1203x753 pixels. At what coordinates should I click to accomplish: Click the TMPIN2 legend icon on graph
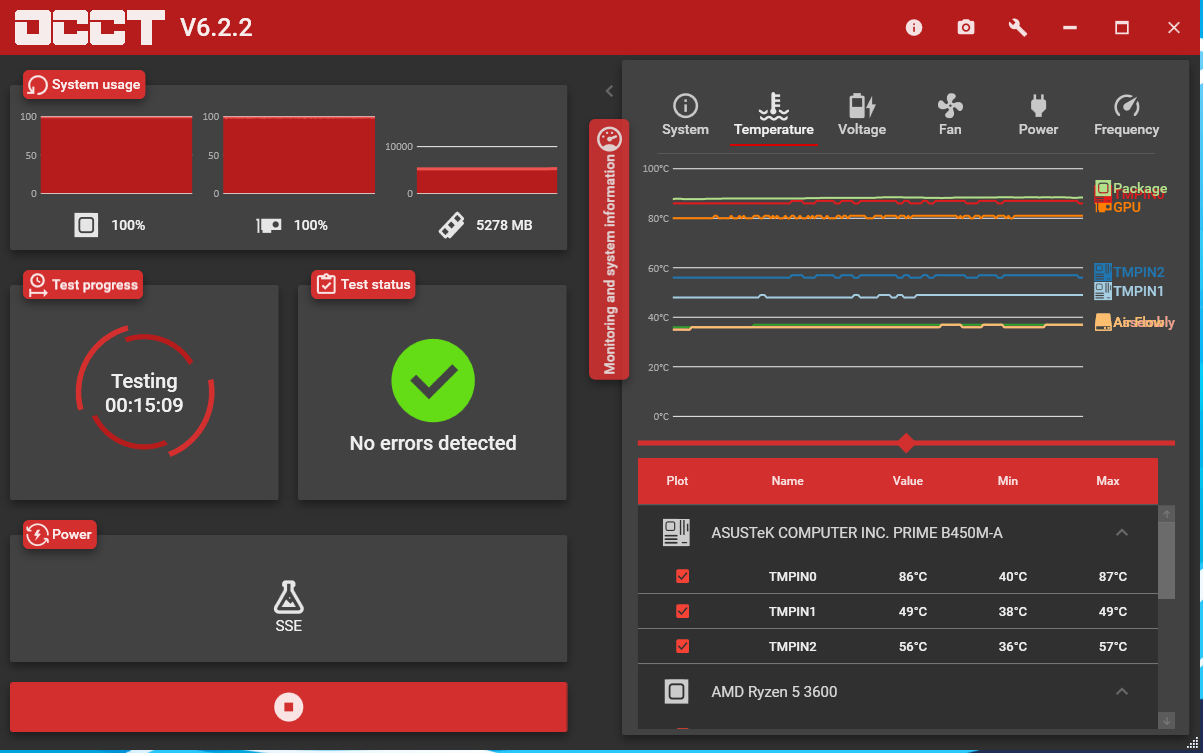pos(1102,271)
